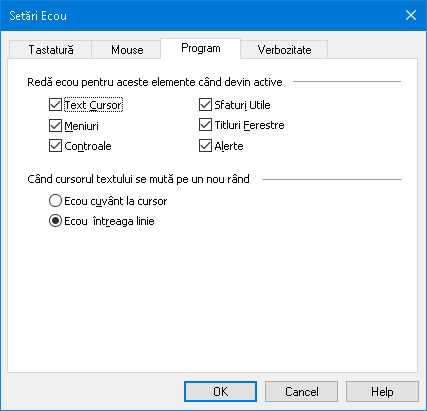Click the 'Redă ecou pentru aceste elemente' group label
427x411 pixels.
pos(155,82)
